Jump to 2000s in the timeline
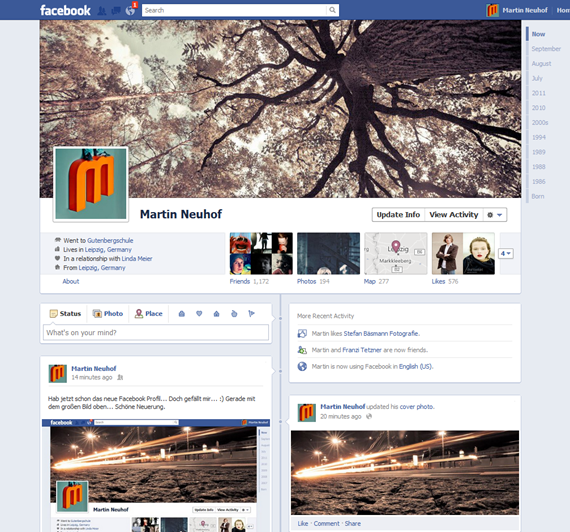This screenshot has height=532, width=570. click(540, 123)
